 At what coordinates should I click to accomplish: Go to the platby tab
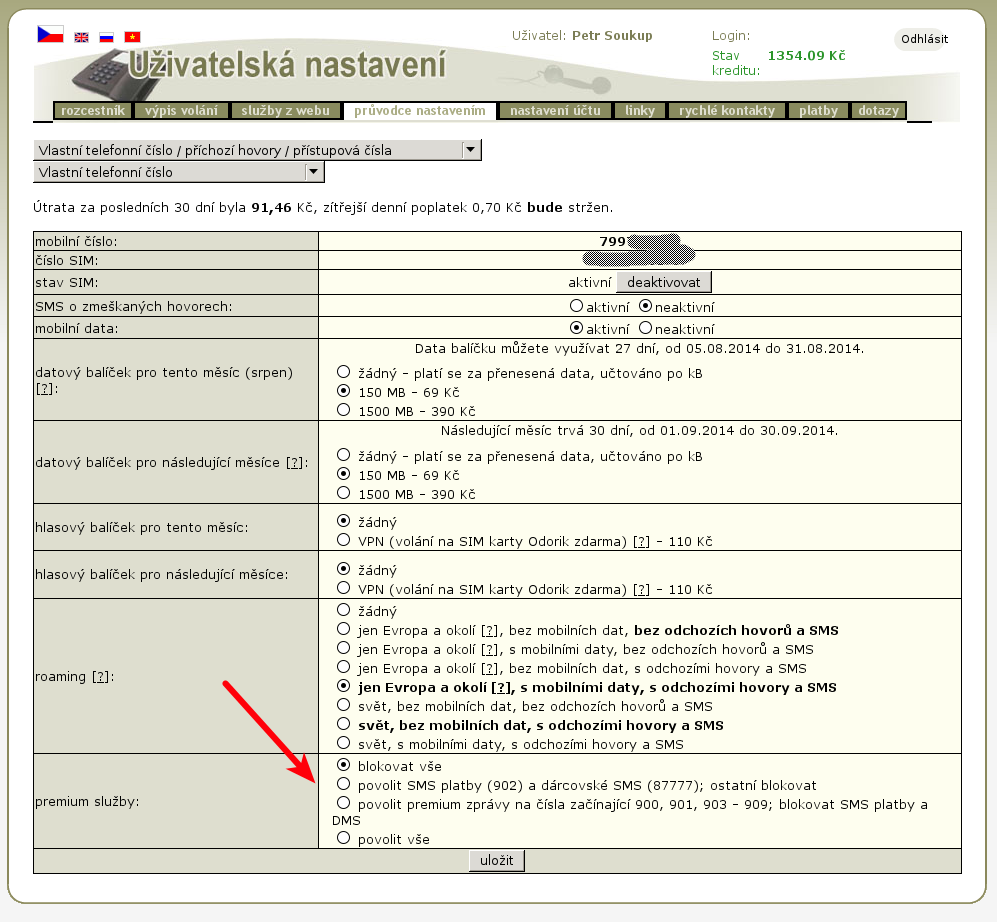click(818, 111)
